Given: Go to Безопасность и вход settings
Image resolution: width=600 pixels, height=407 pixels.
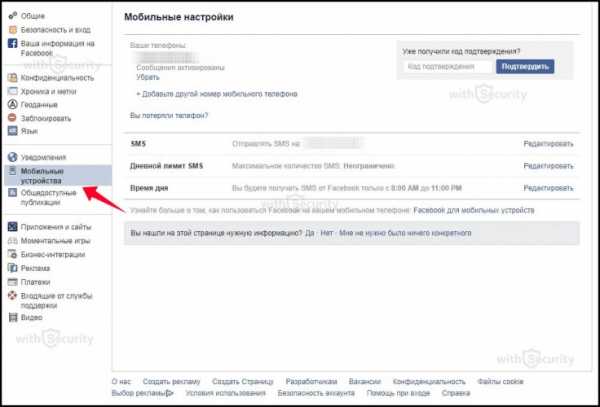Looking at the screenshot, I should click(x=55, y=30).
